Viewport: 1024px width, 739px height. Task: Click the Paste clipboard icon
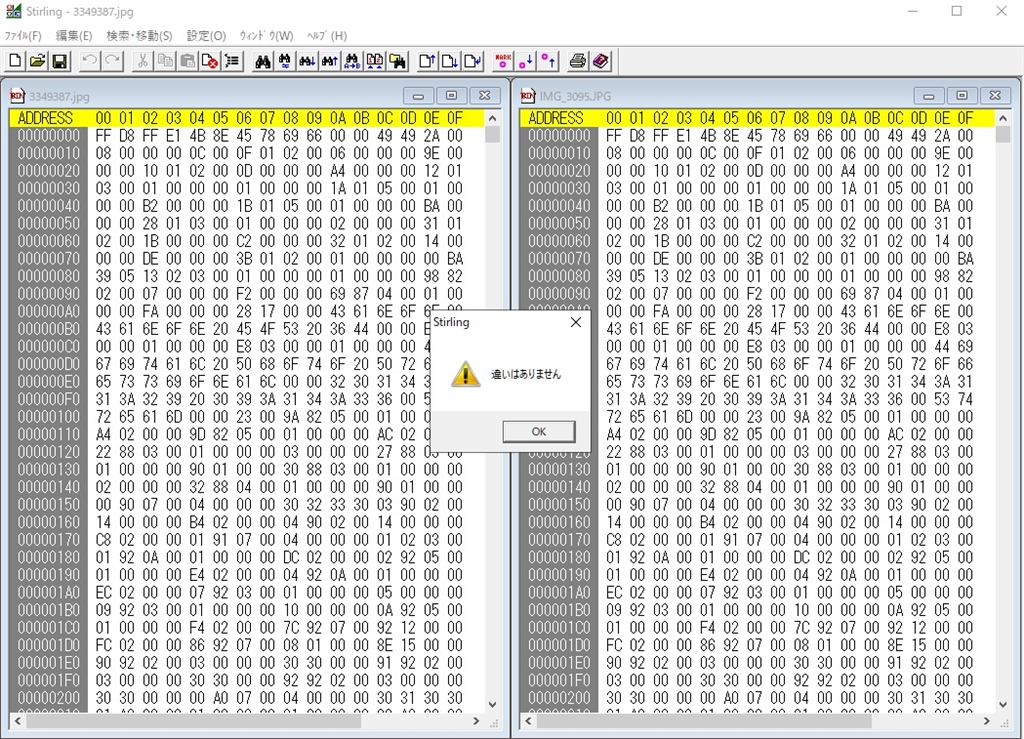187,61
